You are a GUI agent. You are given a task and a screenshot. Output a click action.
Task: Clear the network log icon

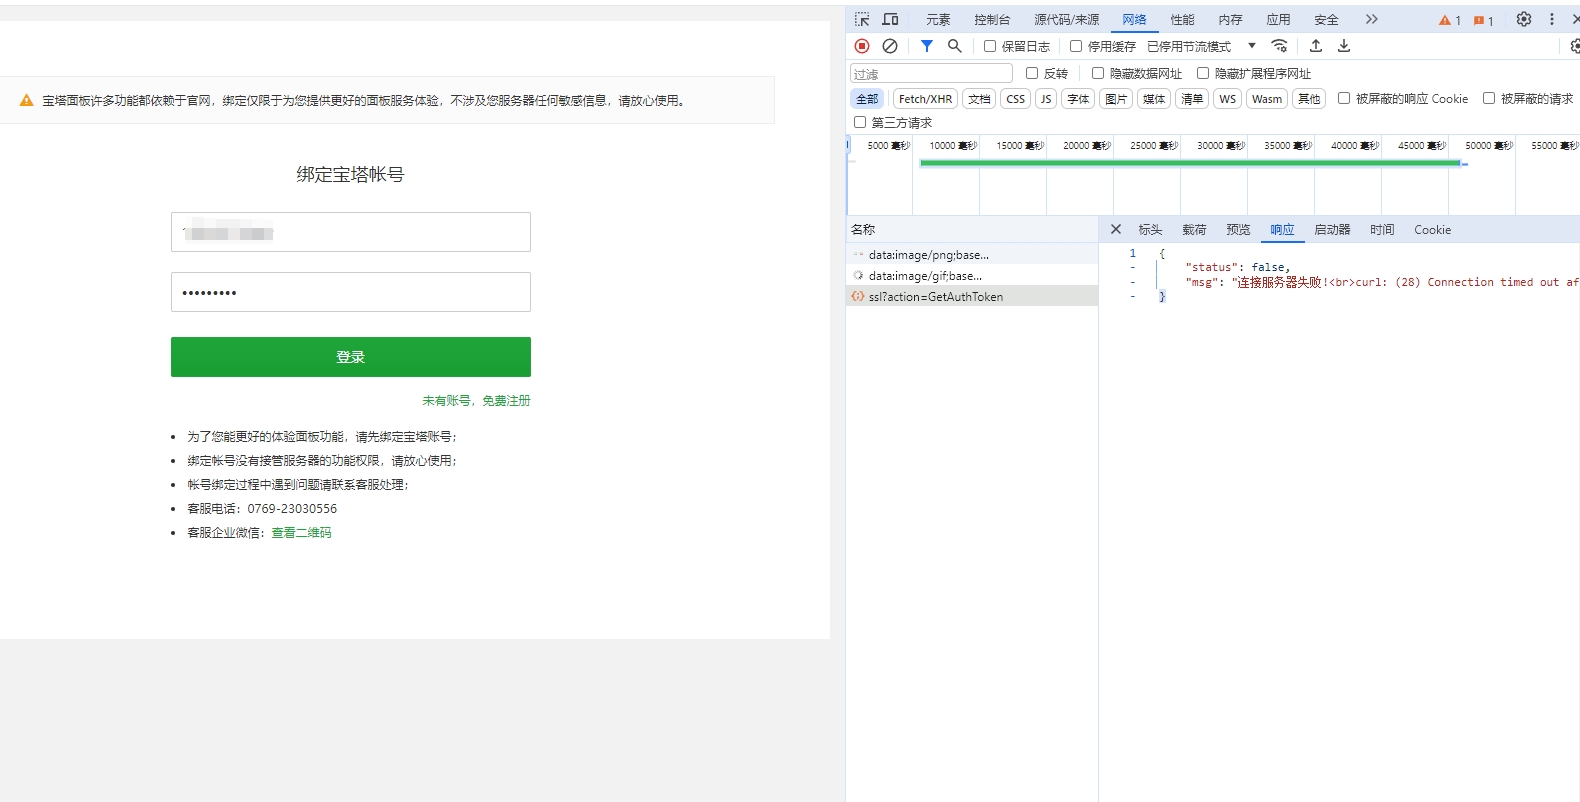pyautogui.click(x=890, y=46)
